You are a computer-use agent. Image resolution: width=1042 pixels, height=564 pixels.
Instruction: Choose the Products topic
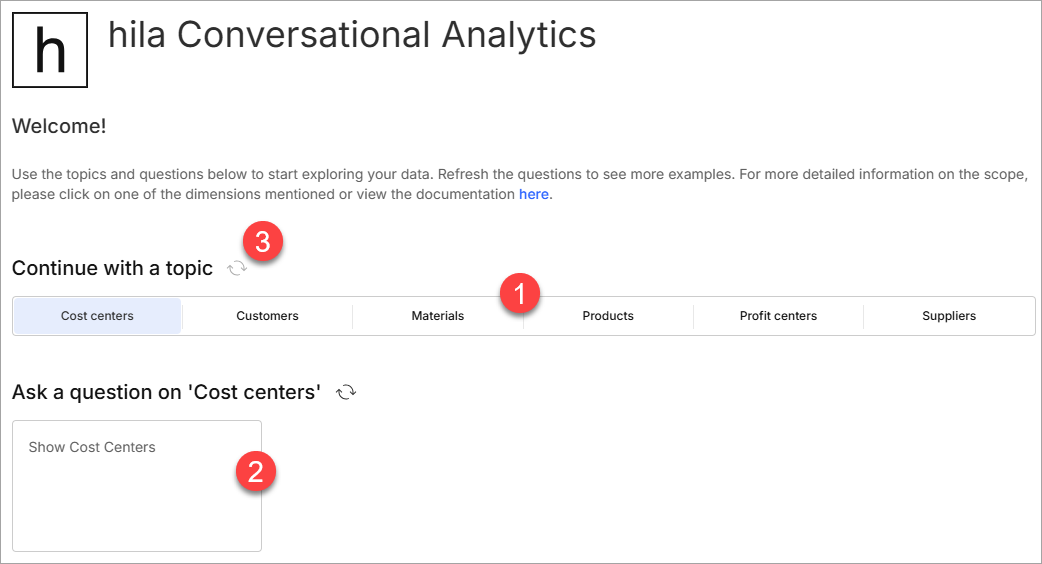coord(608,316)
